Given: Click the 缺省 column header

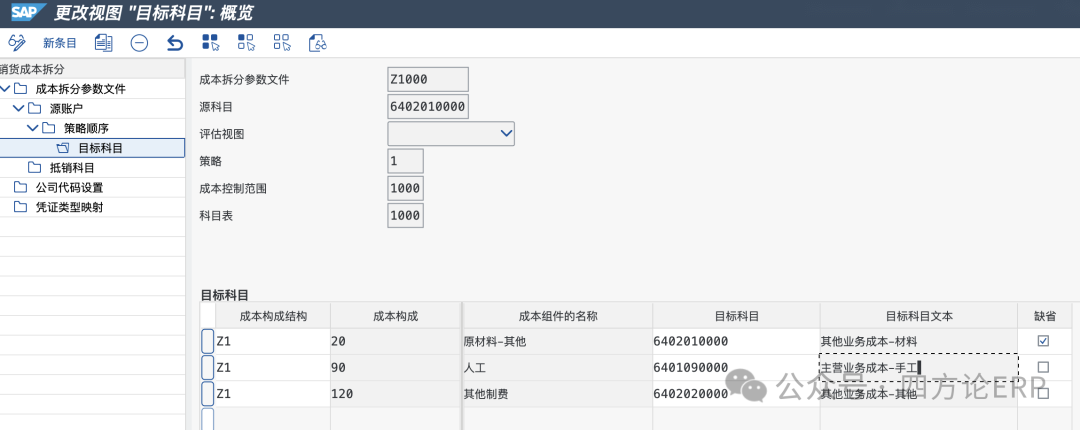Looking at the screenshot, I should [x=1043, y=316].
